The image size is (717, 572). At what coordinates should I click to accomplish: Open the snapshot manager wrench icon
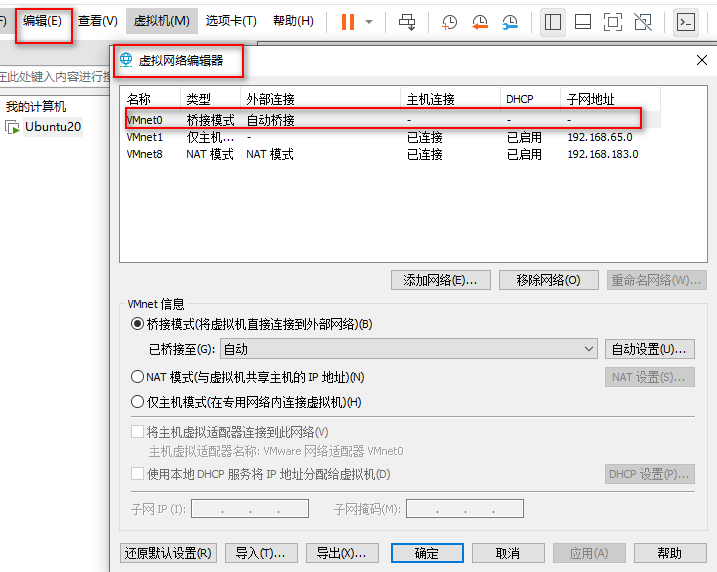click(x=510, y=21)
